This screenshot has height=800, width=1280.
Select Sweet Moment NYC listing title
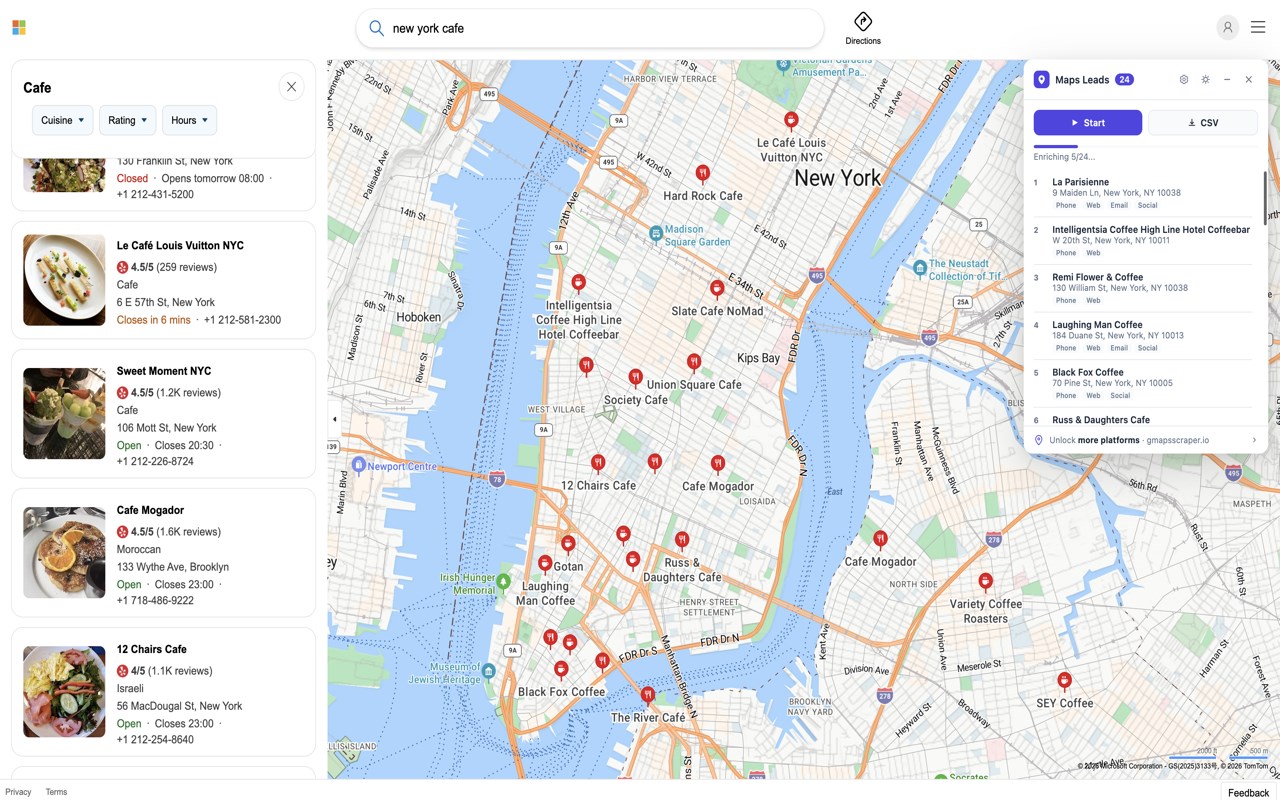click(164, 371)
